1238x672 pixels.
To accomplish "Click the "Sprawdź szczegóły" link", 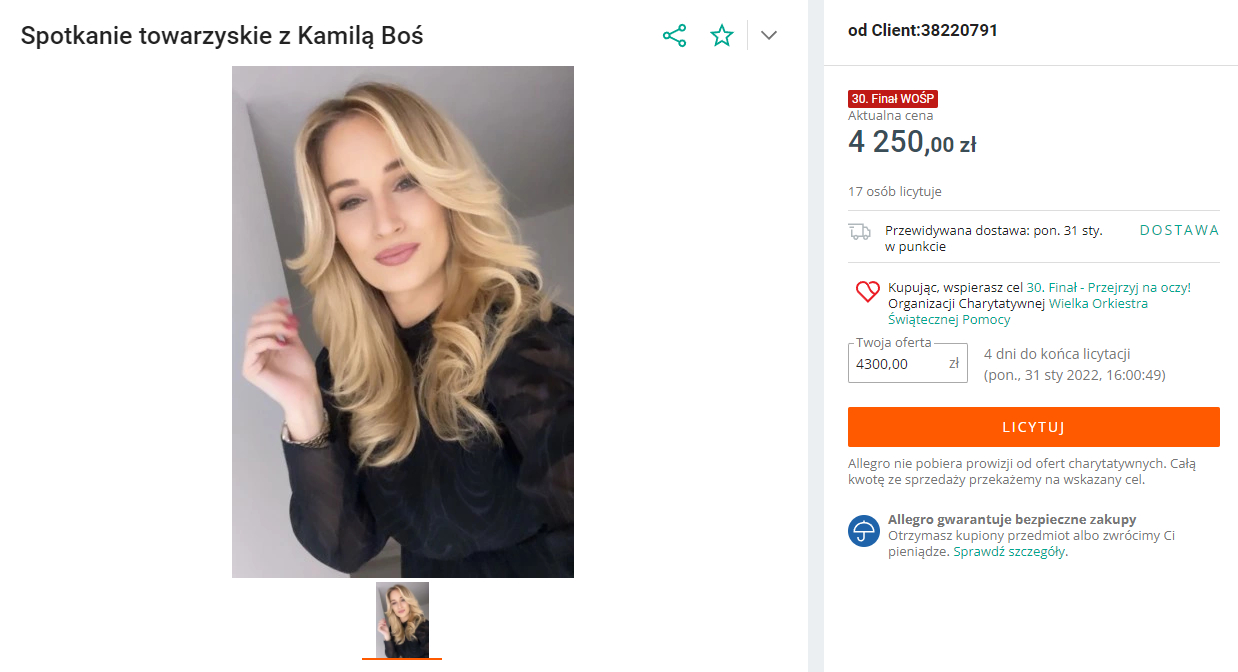I will pyautogui.click(x=1009, y=551).
